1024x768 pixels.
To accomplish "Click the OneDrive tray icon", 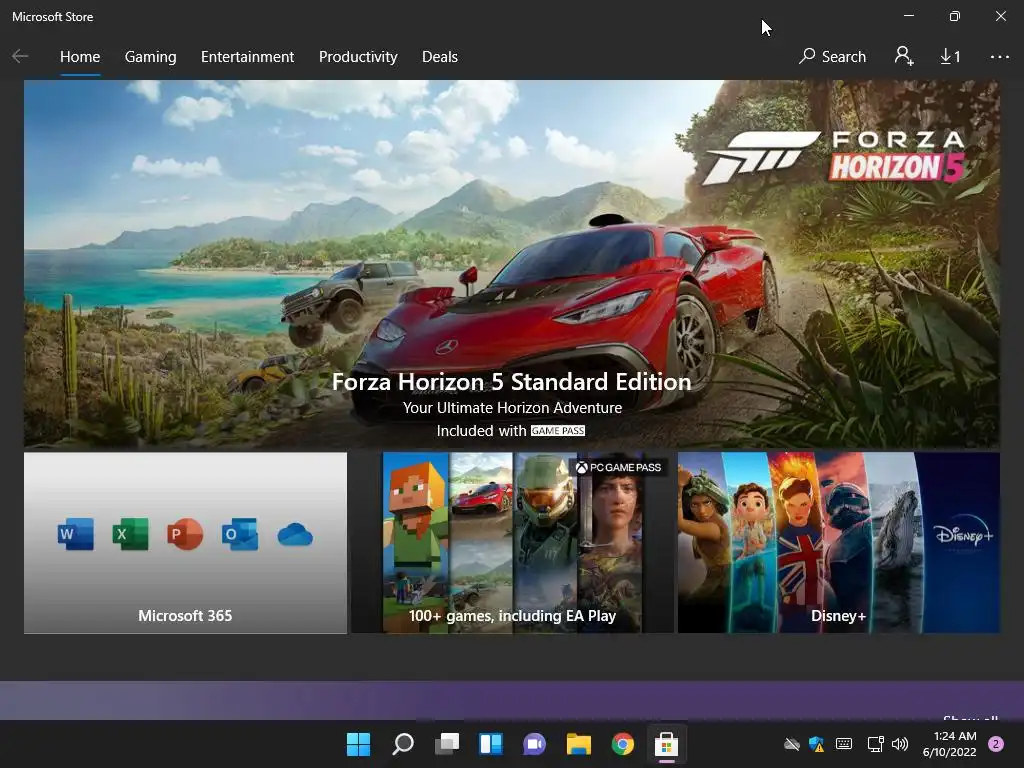I will click(792, 744).
